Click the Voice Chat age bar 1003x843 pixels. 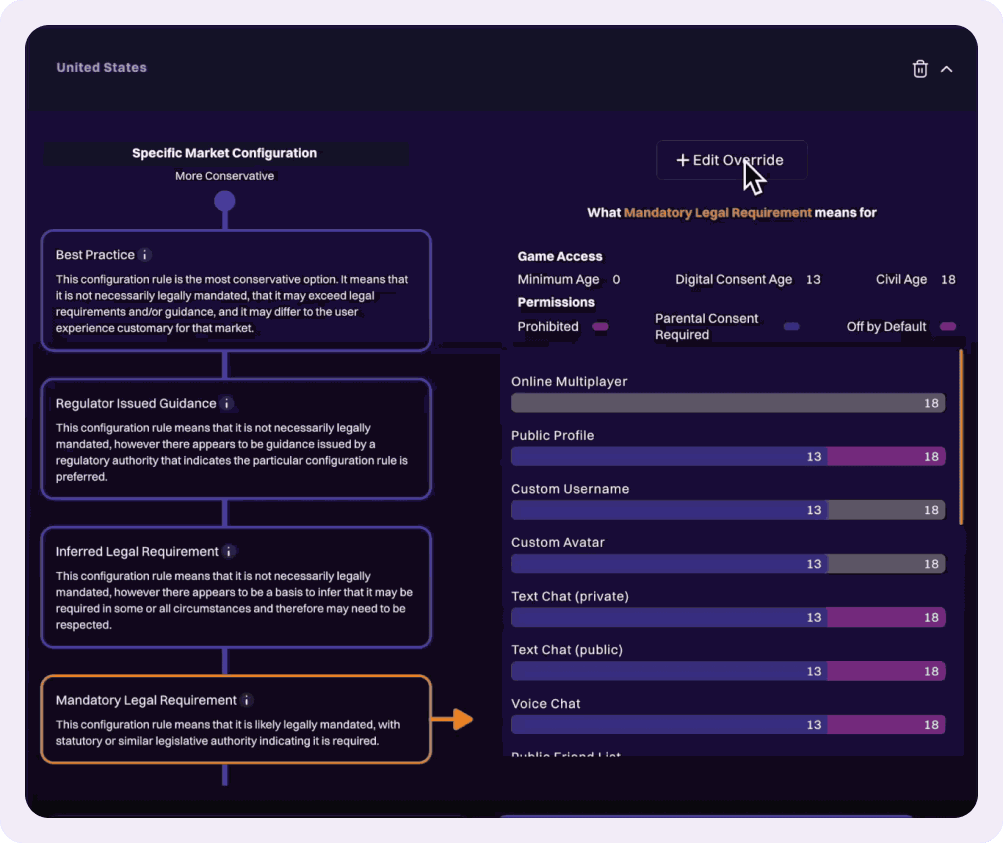tap(727, 725)
